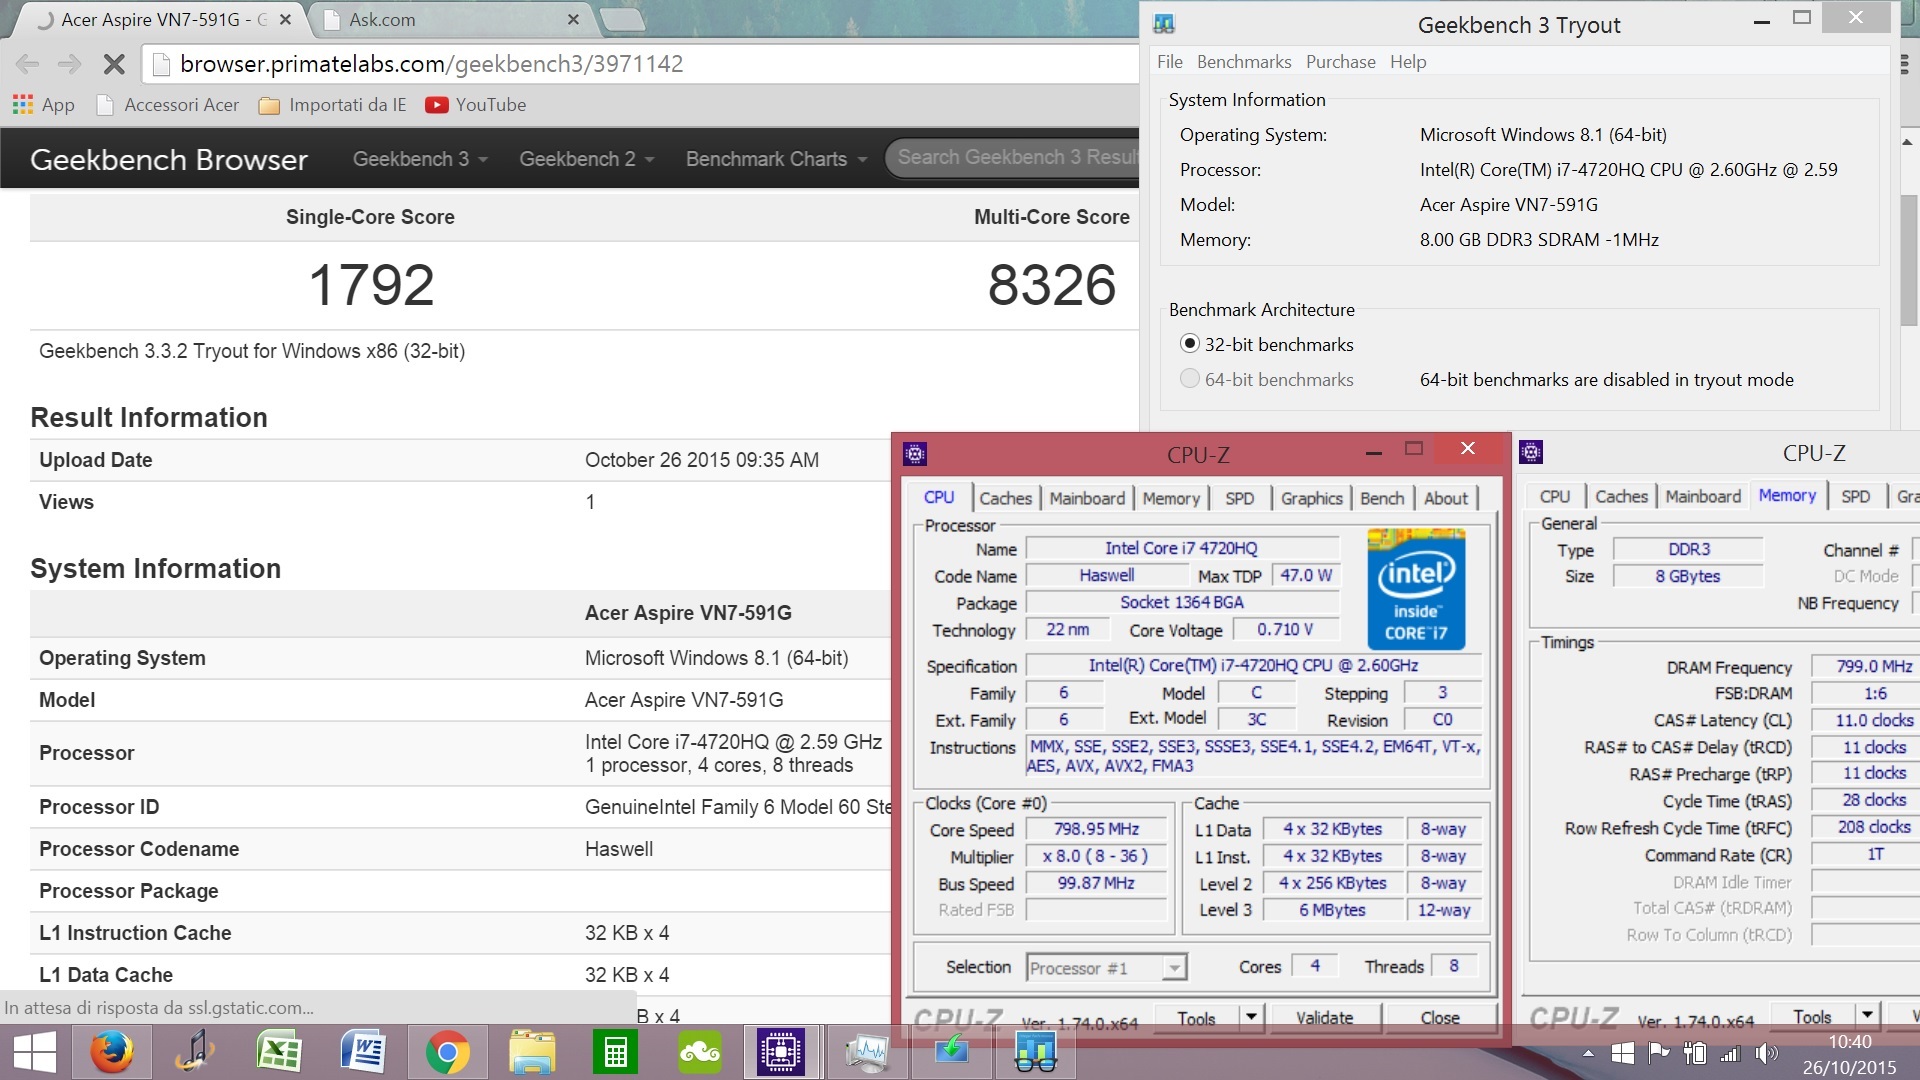Click the Tools button in the CPU-Z CPU window

pos(1196,1017)
